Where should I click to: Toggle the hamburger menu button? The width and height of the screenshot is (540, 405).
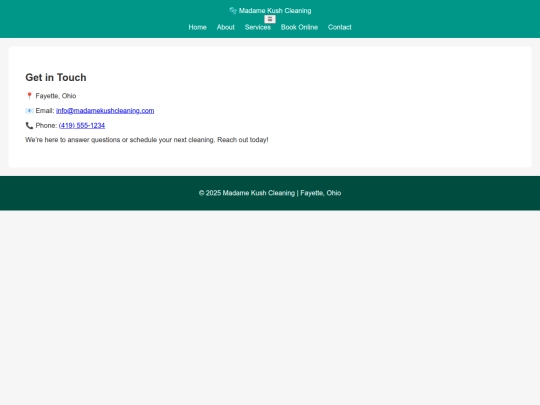[x=270, y=19]
